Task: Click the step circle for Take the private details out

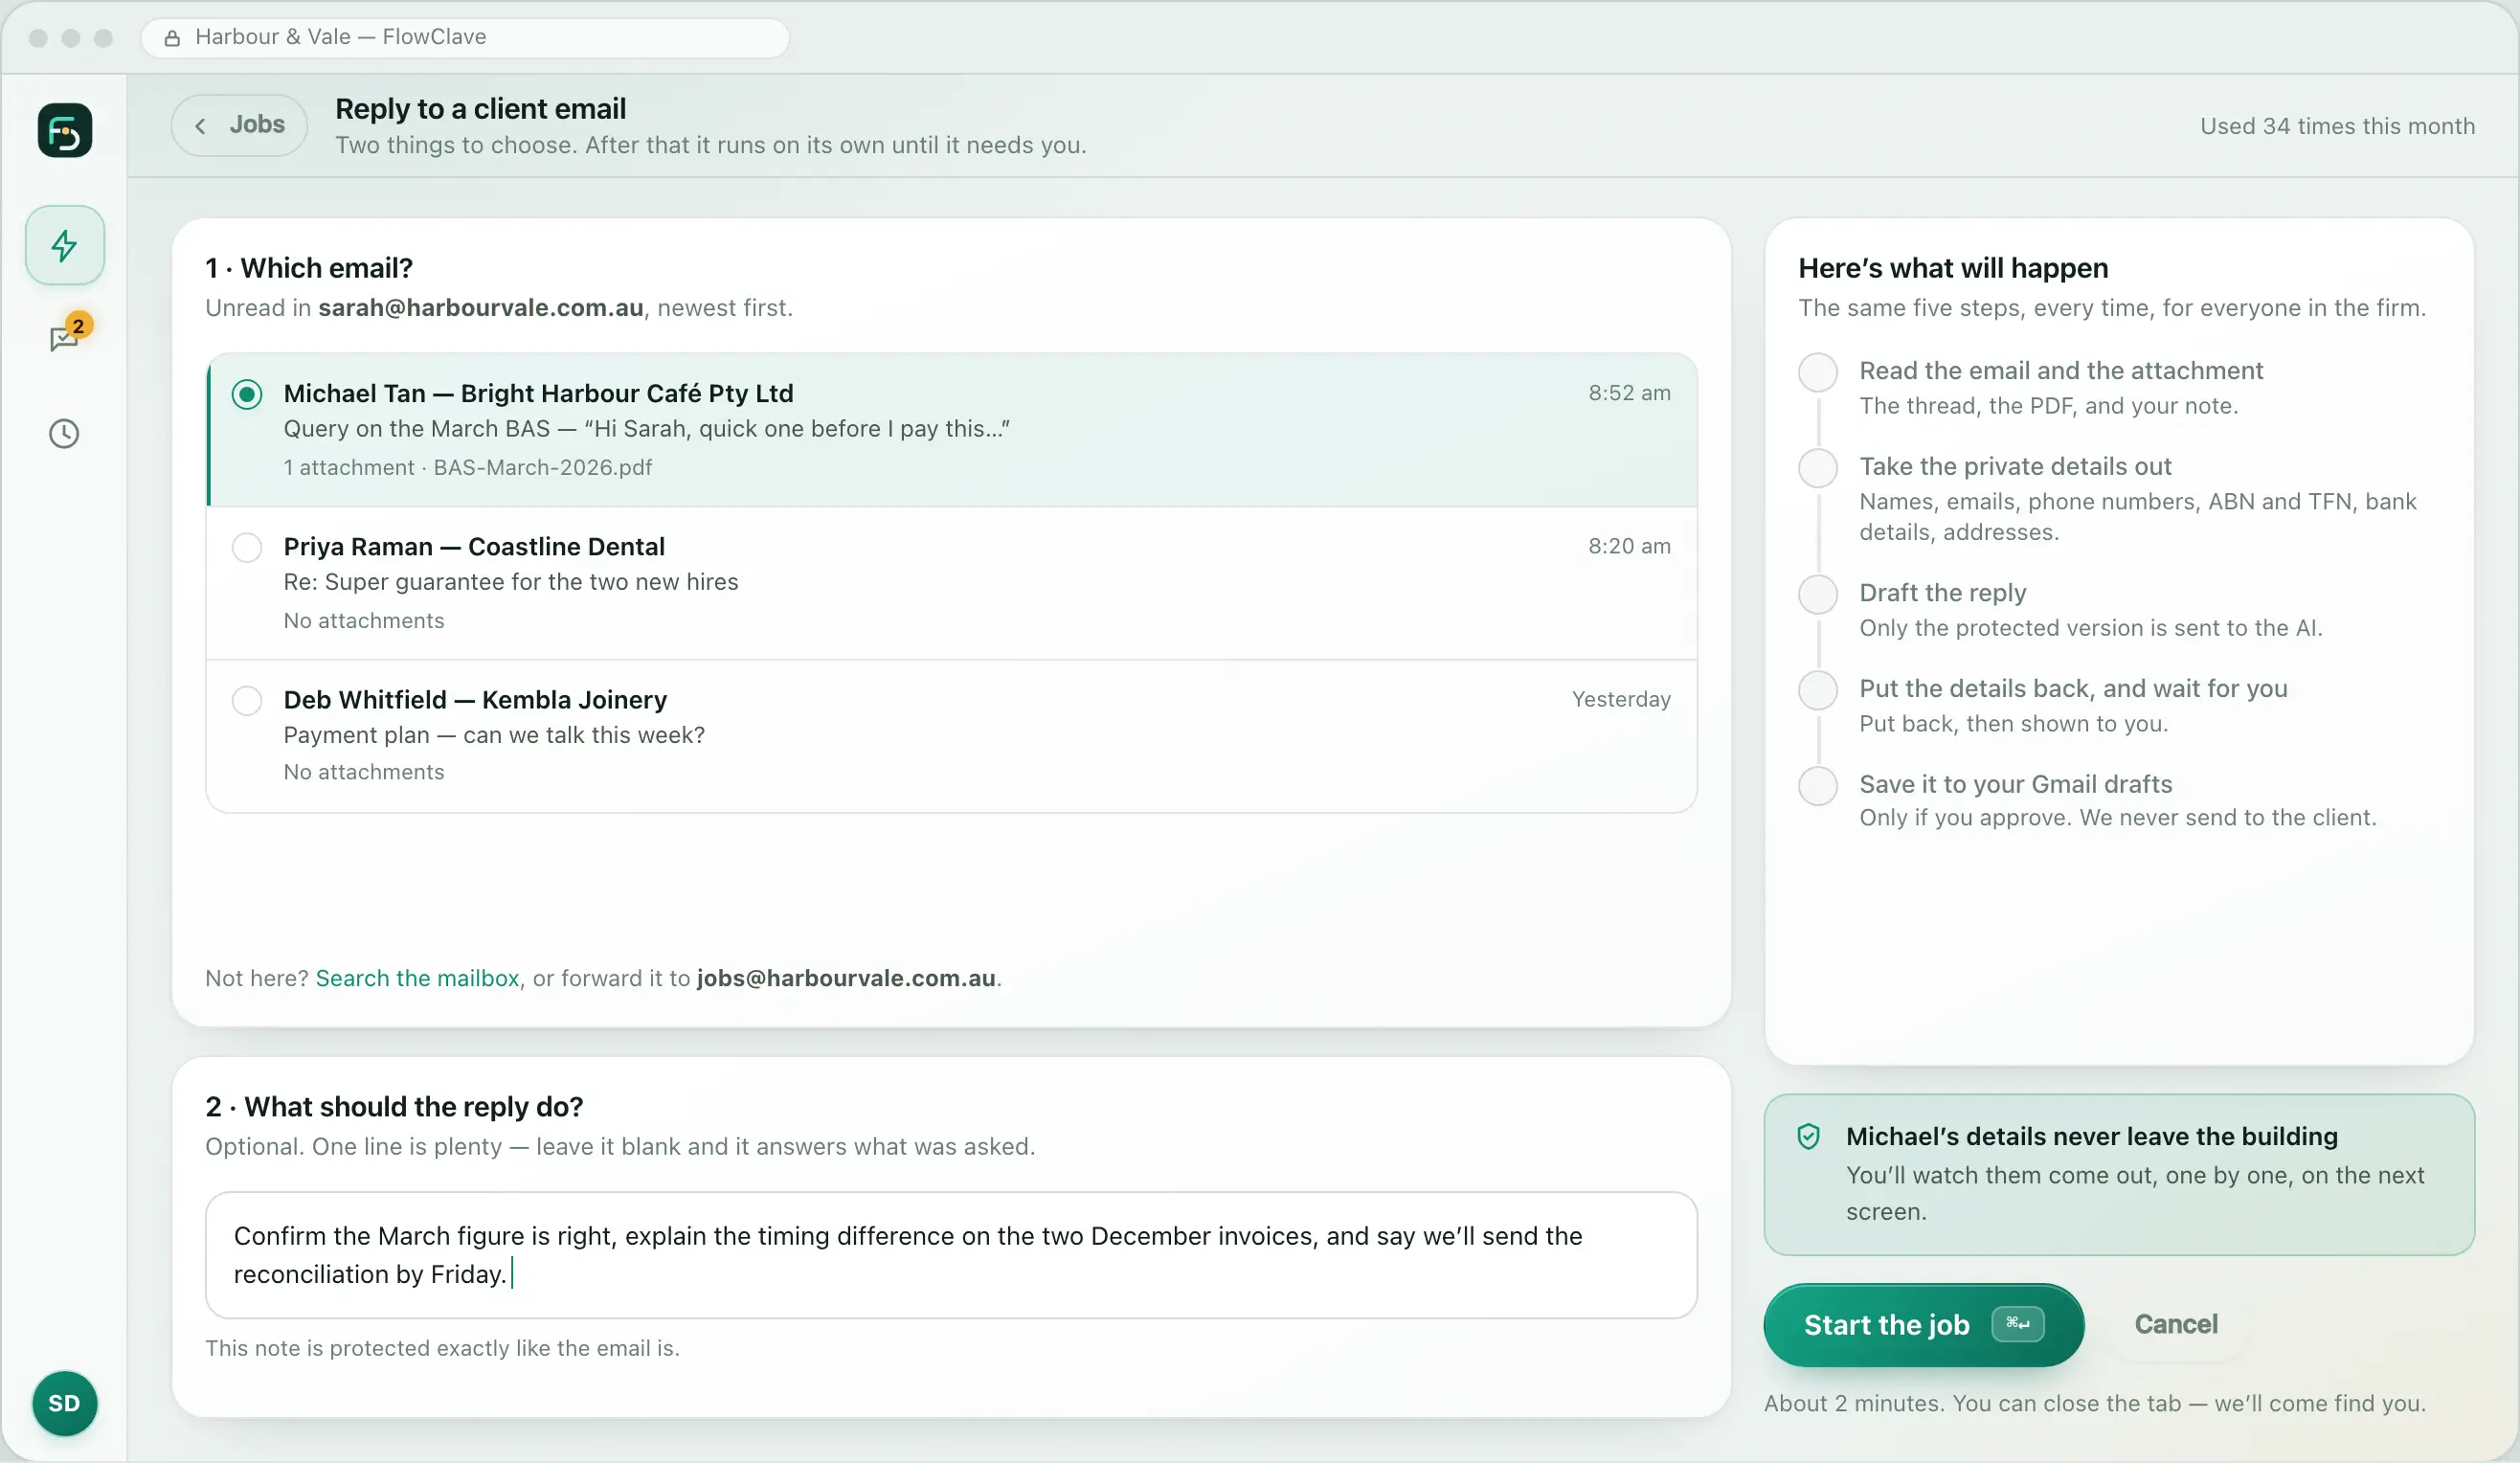Action: [x=1818, y=468]
